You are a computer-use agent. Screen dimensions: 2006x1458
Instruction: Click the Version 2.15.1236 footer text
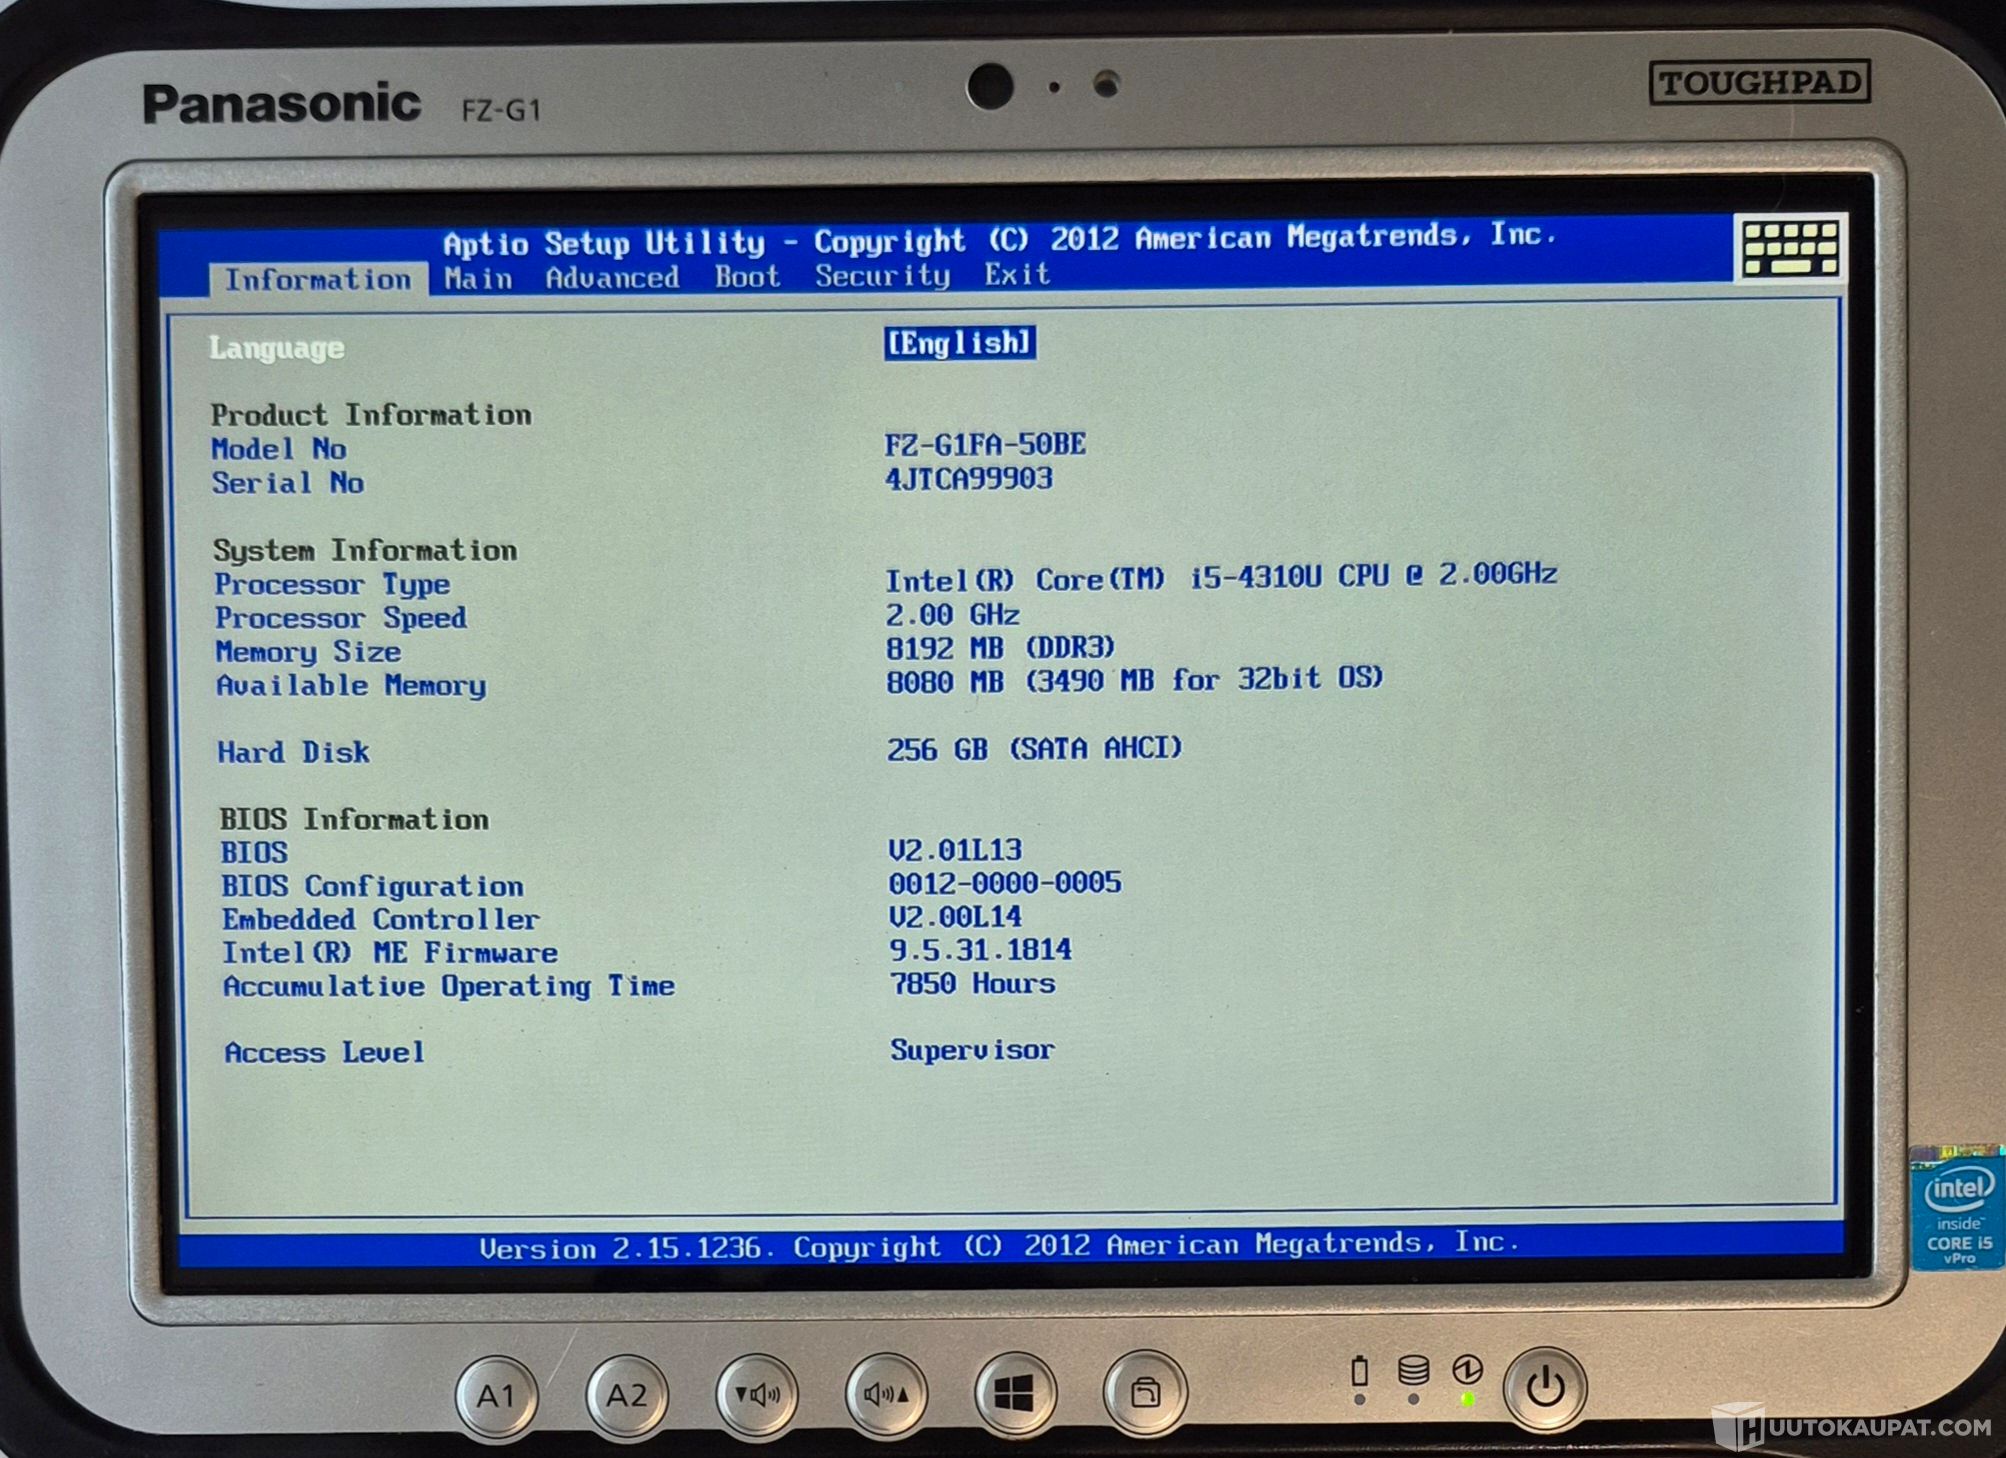click(999, 1245)
